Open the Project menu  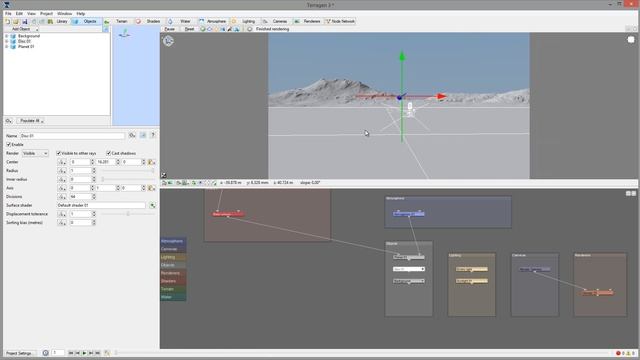pyautogui.click(x=46, y=13)
